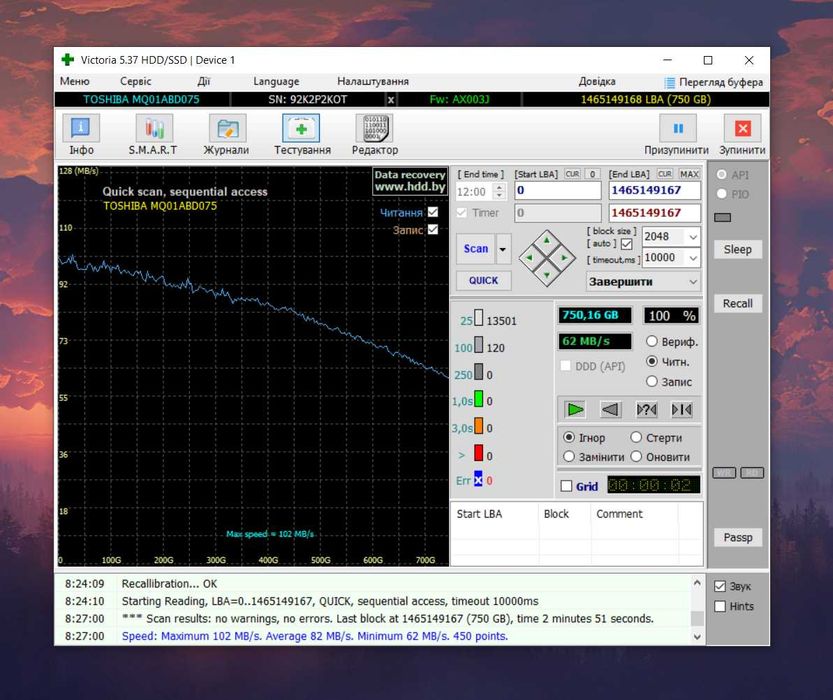Click the Start LBA input field
The height and width of the screenshot is (700, 833).
[x=557, y=191]
